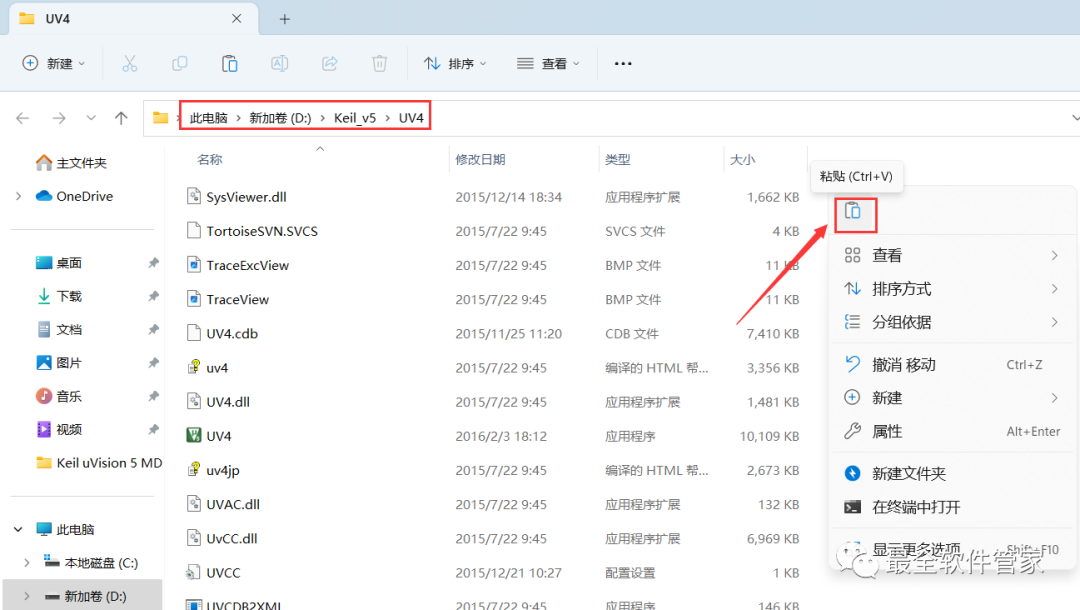Collapse the 此电脑 tree node
The width and height of the screenshot is (1080, 610).
[19, 529]
